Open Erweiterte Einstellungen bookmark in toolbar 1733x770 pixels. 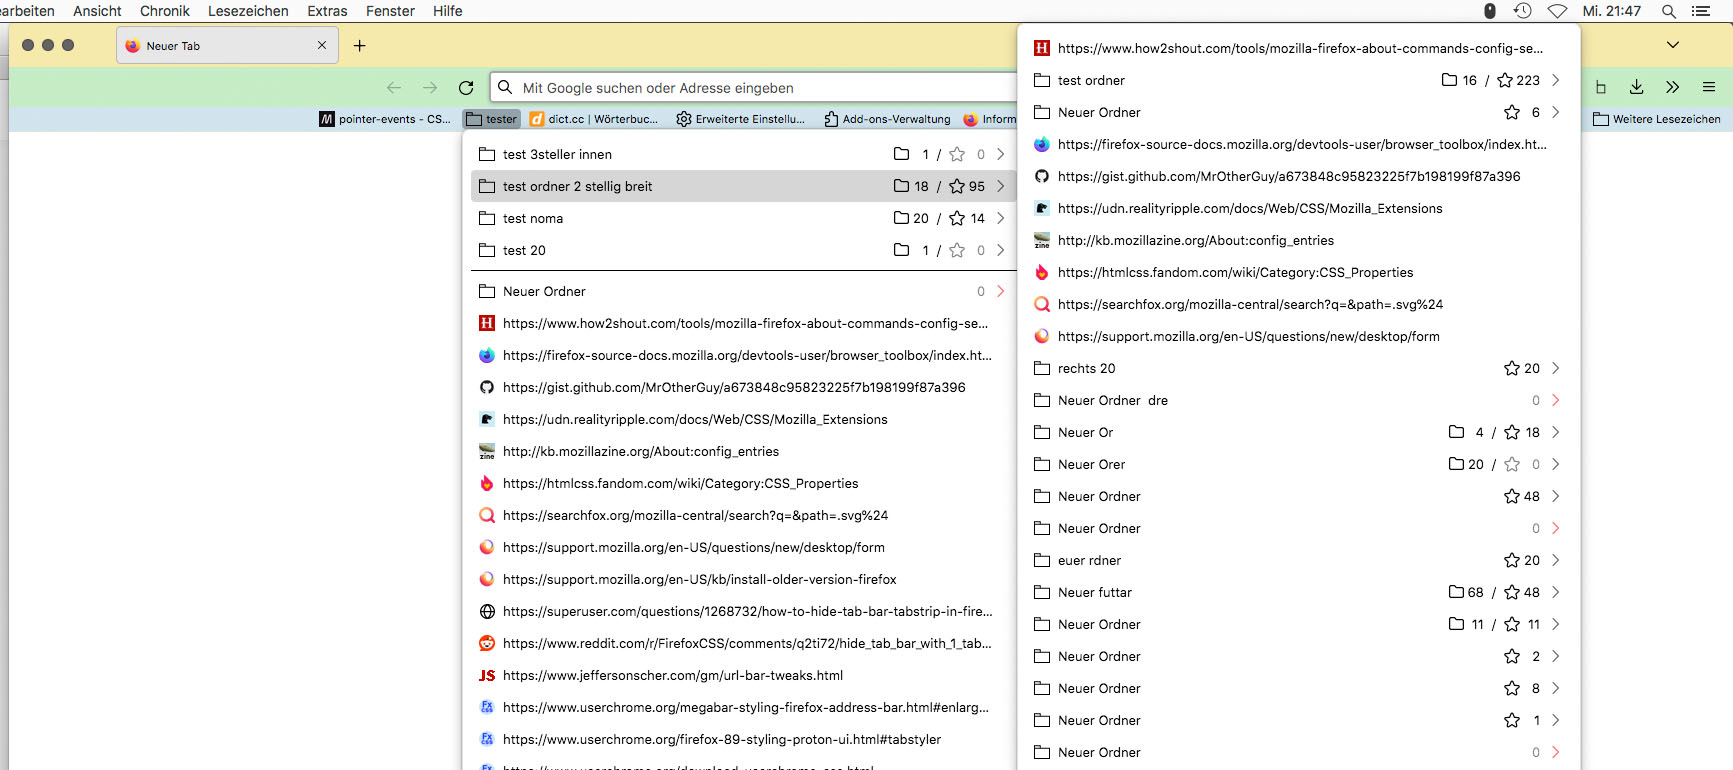click(740, 119)
